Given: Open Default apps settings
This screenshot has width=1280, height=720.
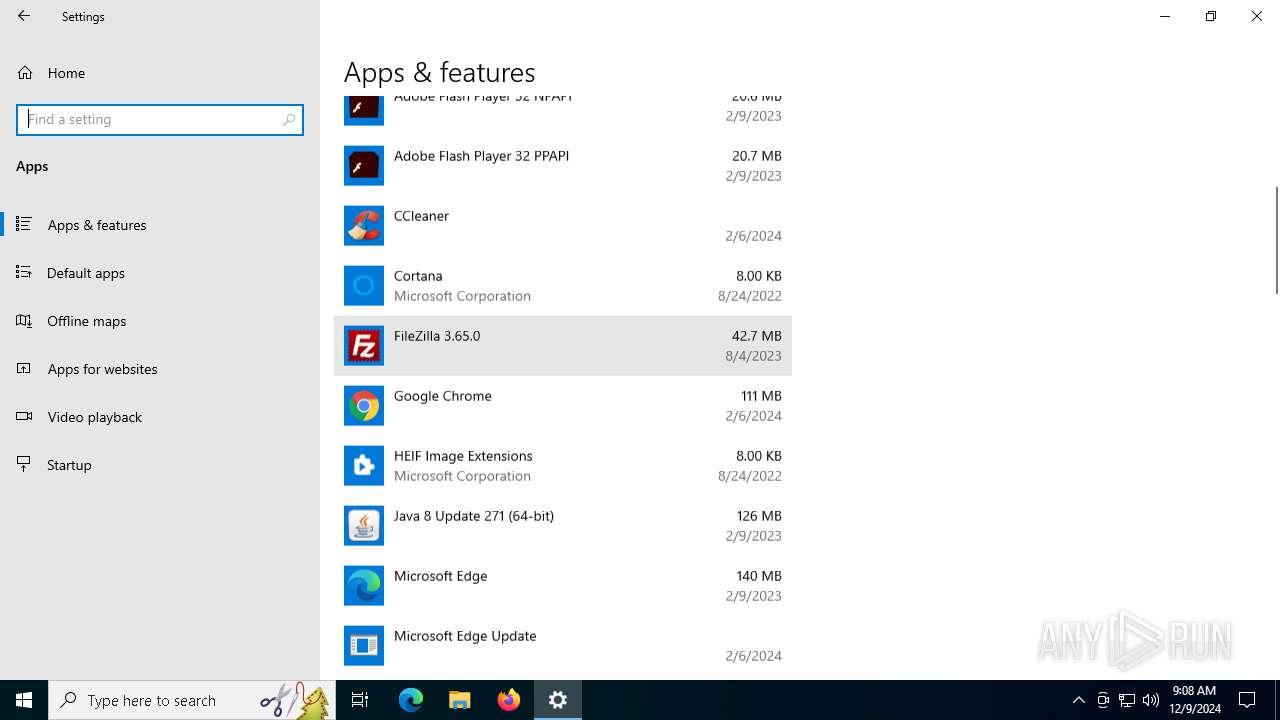Looking at the screenshot, I should tap(160, 273).
